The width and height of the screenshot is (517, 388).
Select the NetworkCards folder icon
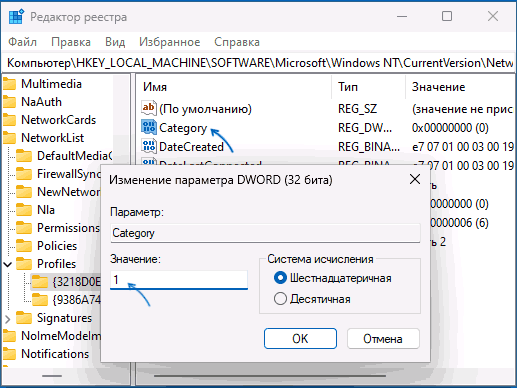click(x=10, y=120)
